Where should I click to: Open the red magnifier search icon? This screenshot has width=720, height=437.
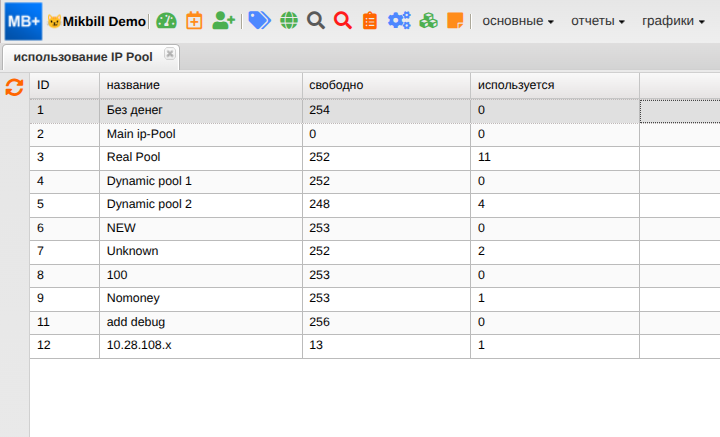(x=343, y=21)
